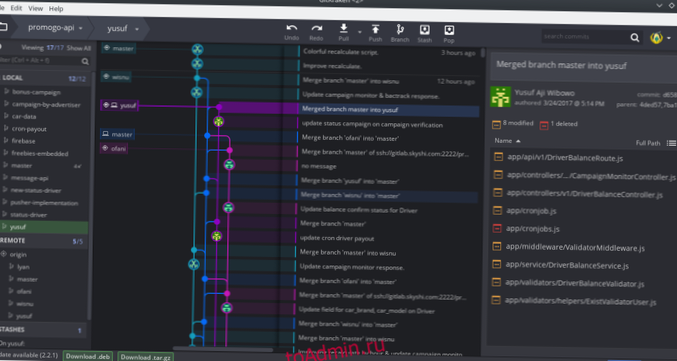Click the Download .deb button
677x361 pixels.
pyautogui.click(x=88, y=356)
